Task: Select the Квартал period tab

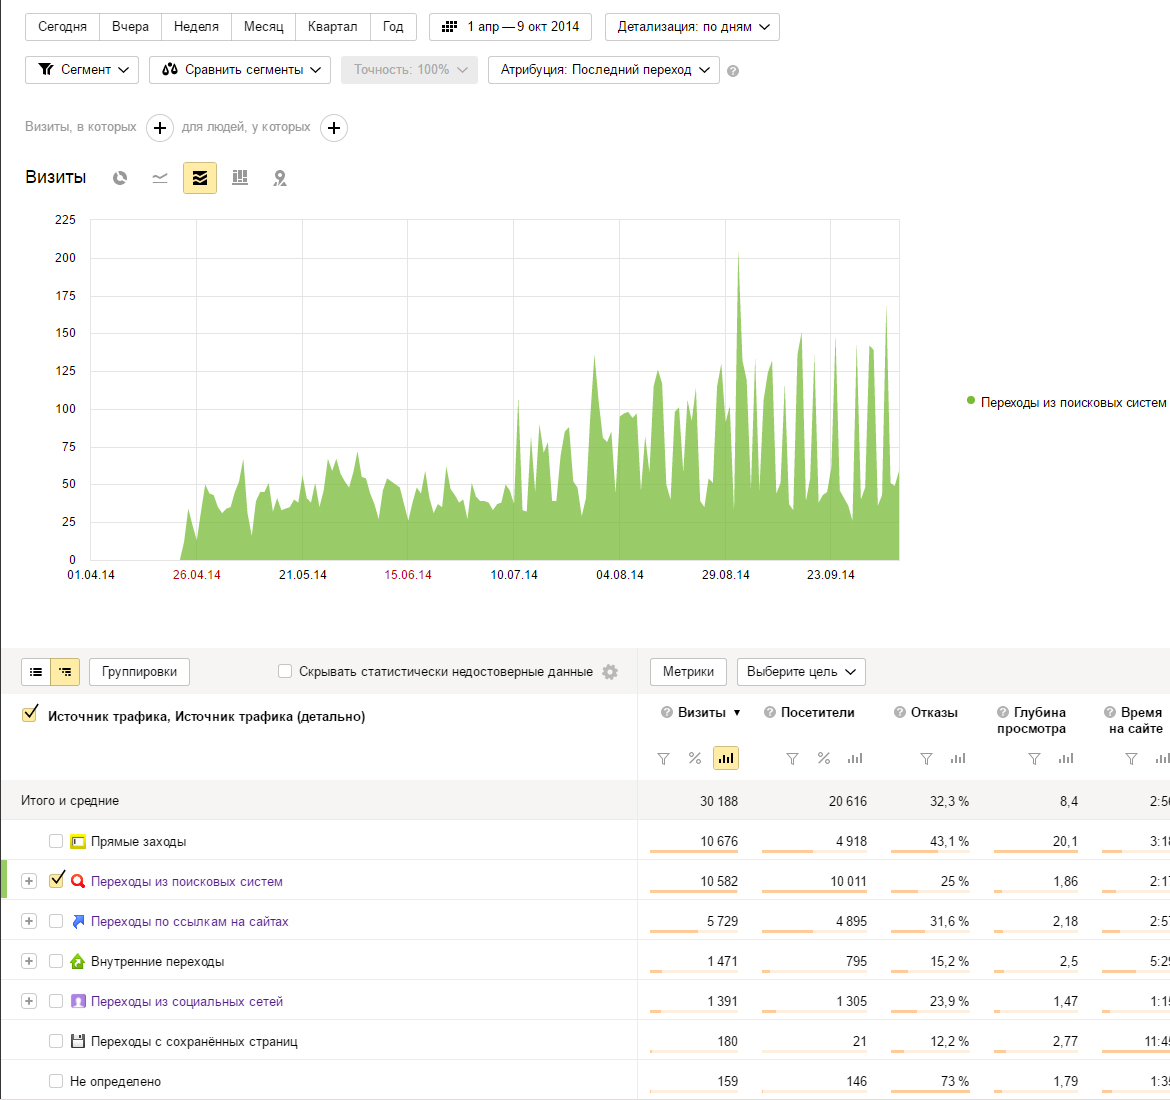Action: pos(332,27)
